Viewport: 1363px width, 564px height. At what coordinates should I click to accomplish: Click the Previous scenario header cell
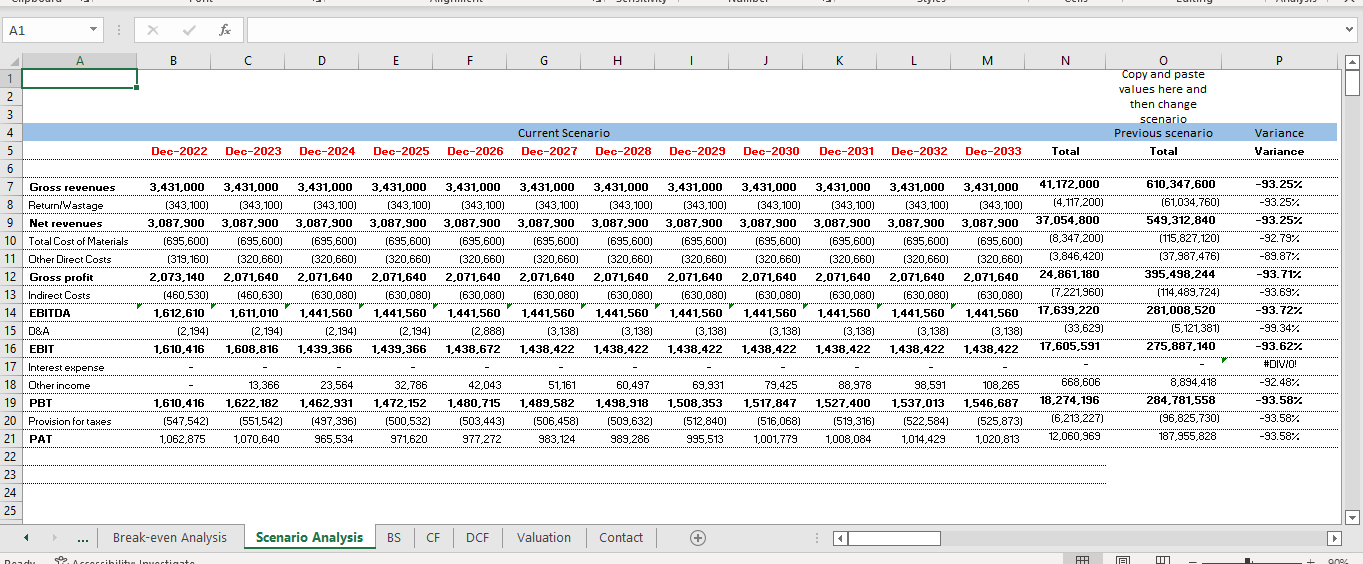[1163, 133]
